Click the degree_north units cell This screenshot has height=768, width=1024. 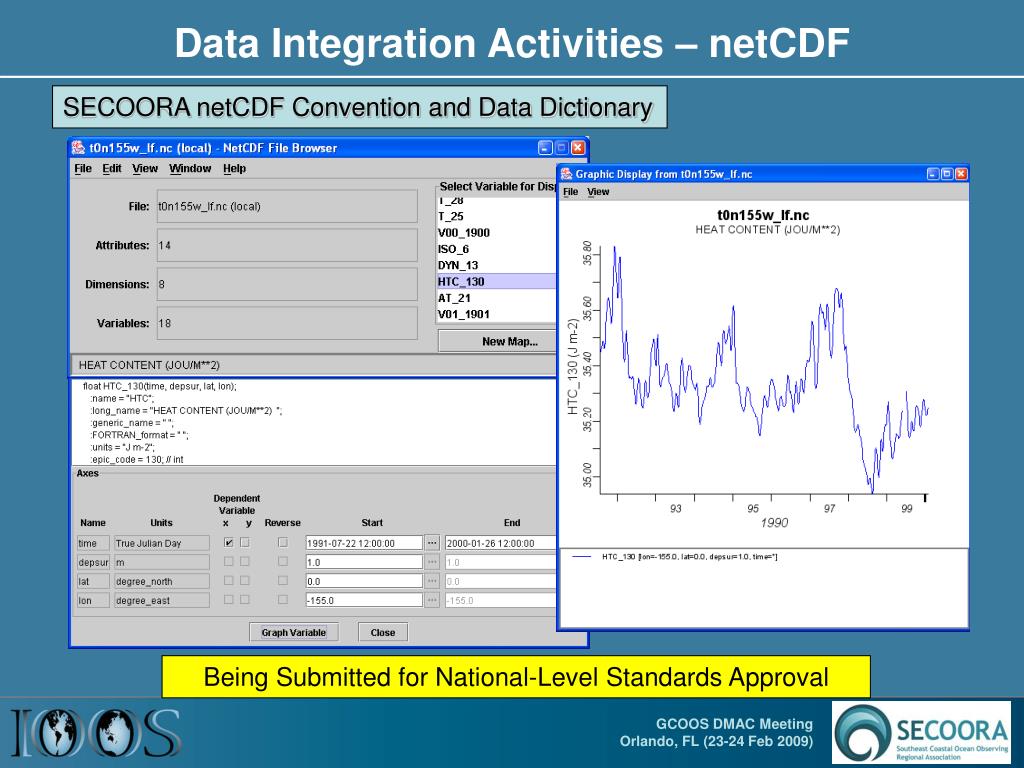(162, 581)
